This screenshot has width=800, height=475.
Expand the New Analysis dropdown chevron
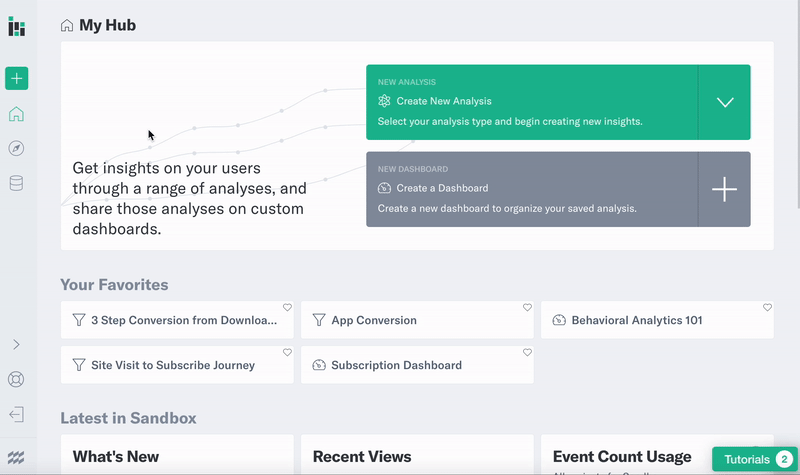(x=724, y=102)
